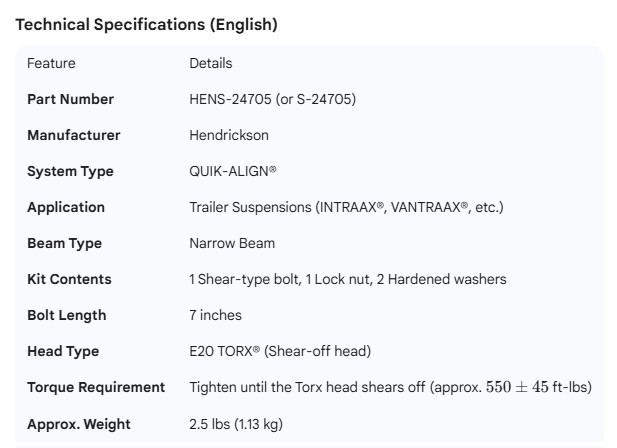Viewport: 617px width, 448px height.
Task: Click the E20 TORX® head type value
Action: click(280, 351)
